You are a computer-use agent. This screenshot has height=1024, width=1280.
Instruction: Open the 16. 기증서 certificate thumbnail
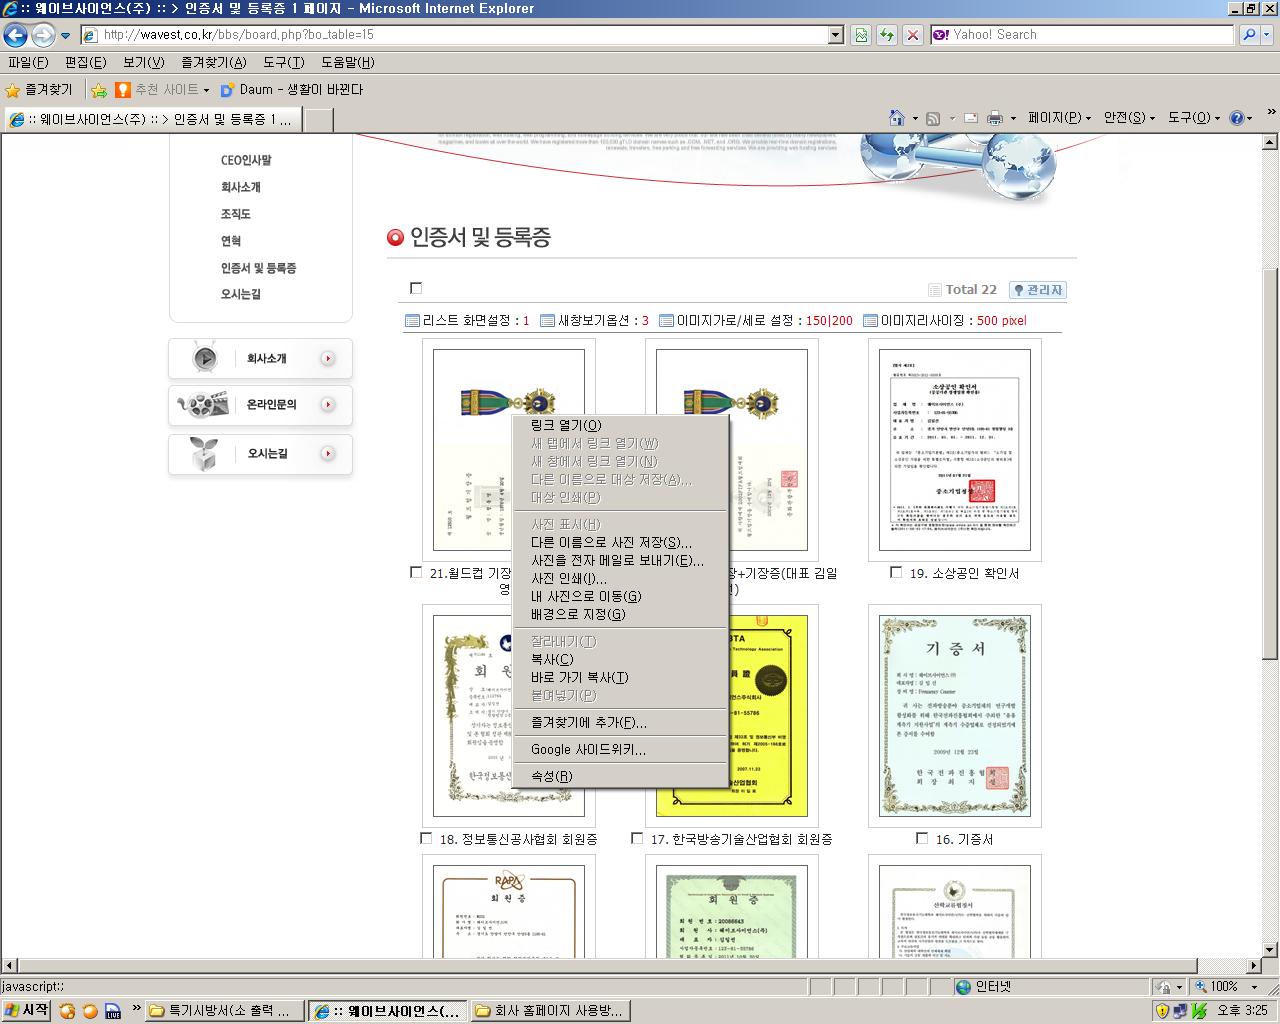tap(955, 716)
